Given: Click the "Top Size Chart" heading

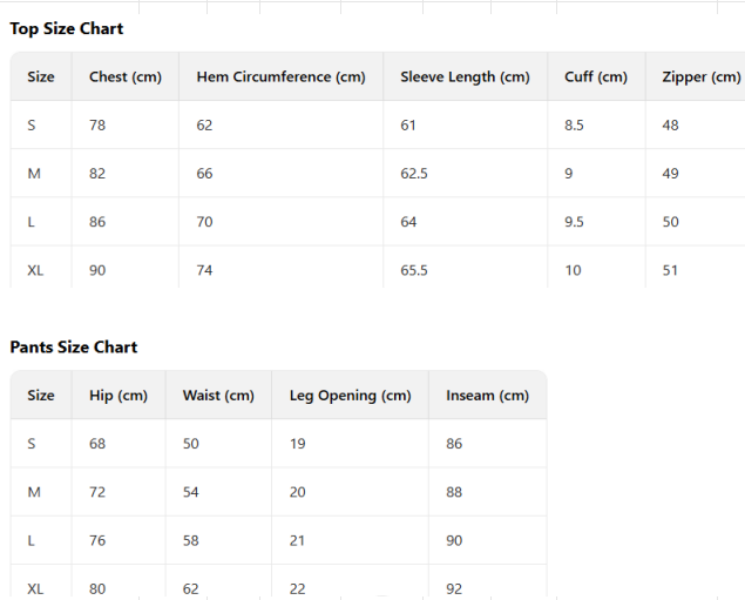Looking at the screenshot, I should 66,29.
